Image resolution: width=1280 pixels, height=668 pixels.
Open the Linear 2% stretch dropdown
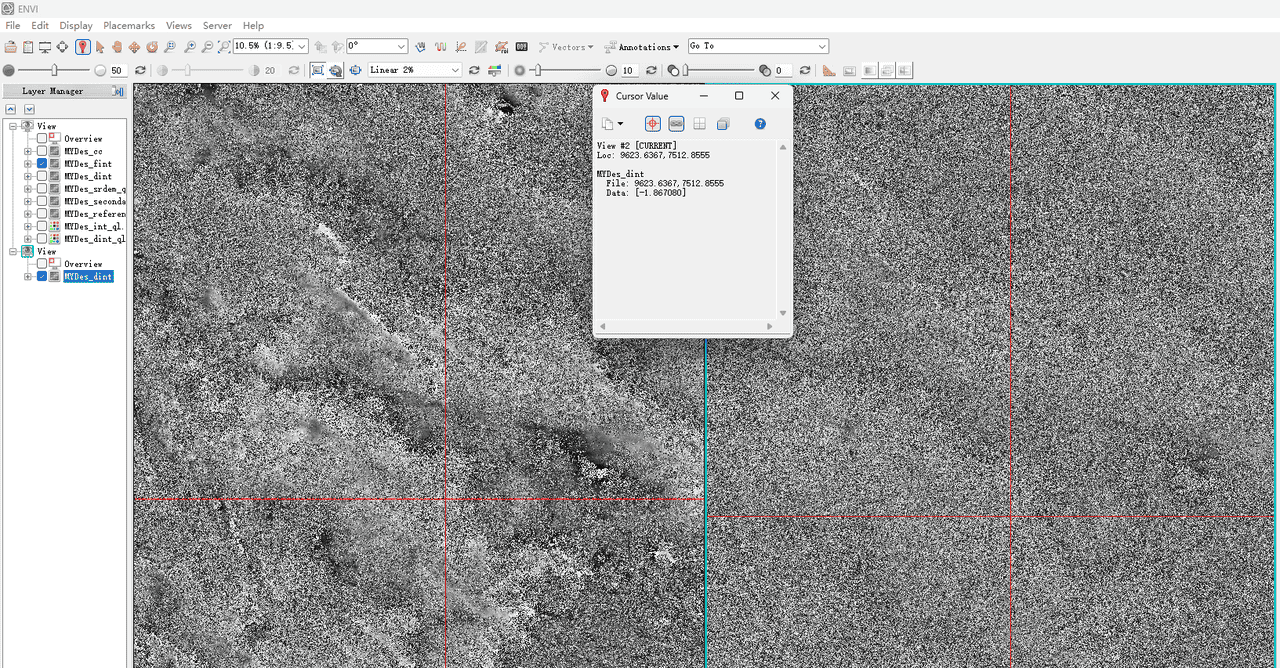pyautogui.click(x=455, y=71)
